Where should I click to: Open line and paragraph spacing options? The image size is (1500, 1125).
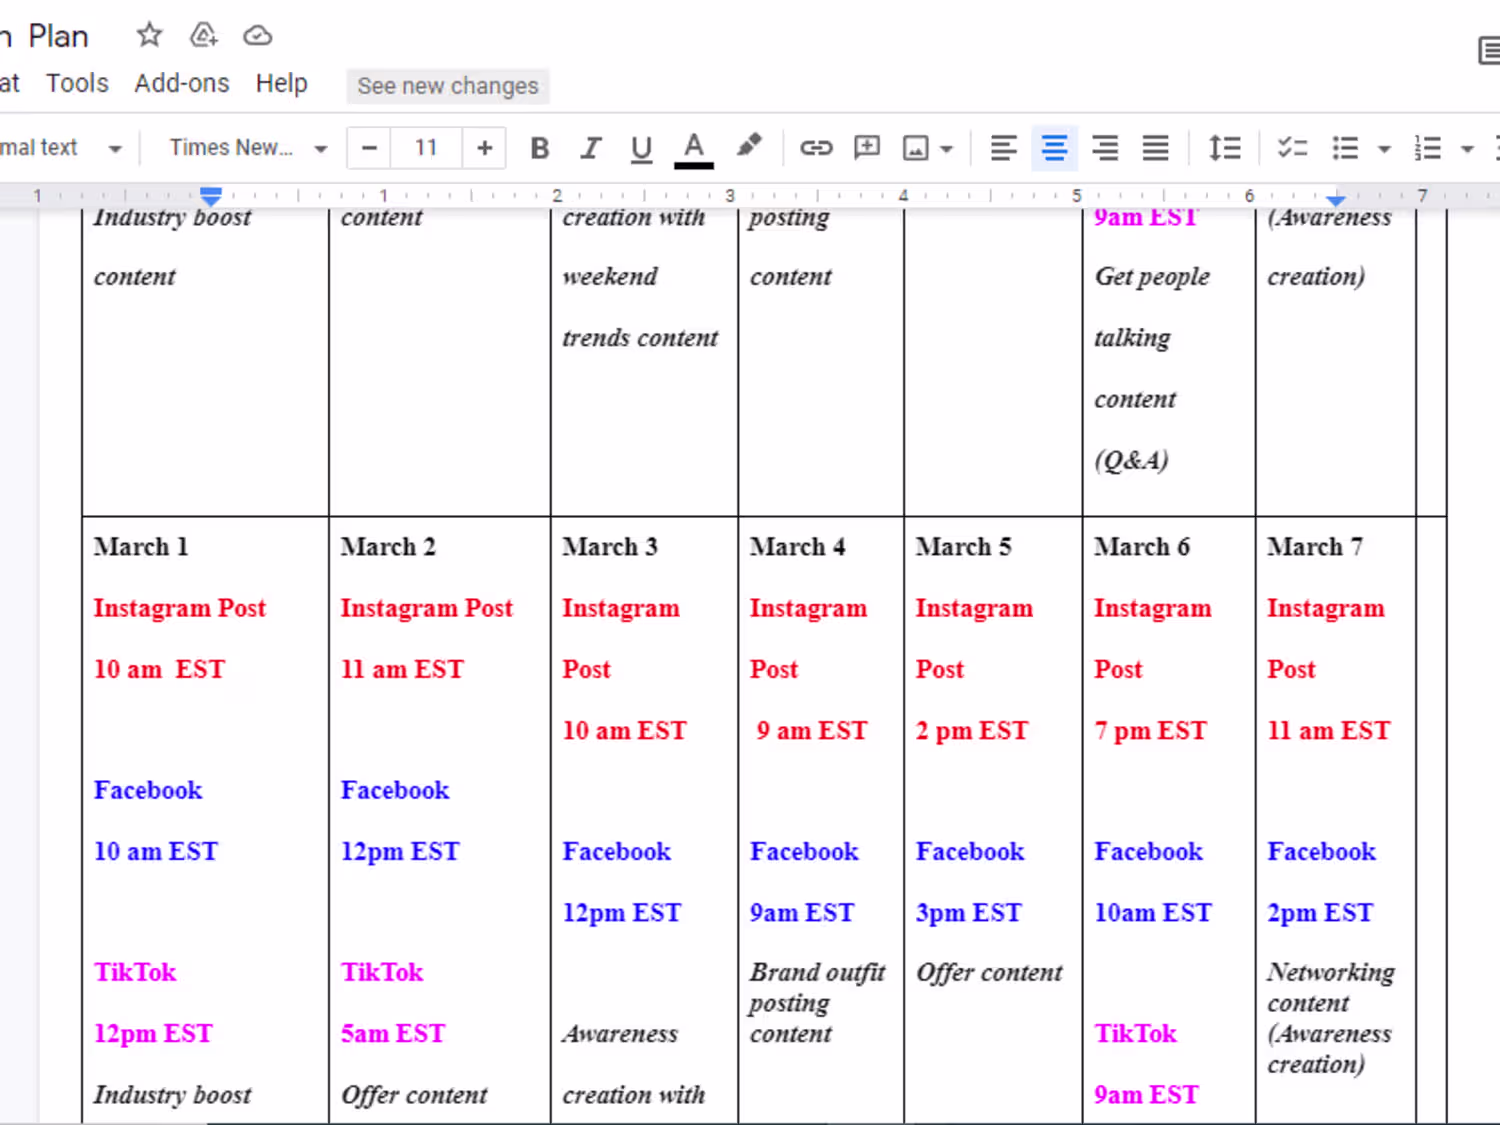[x=1225, y=148]
